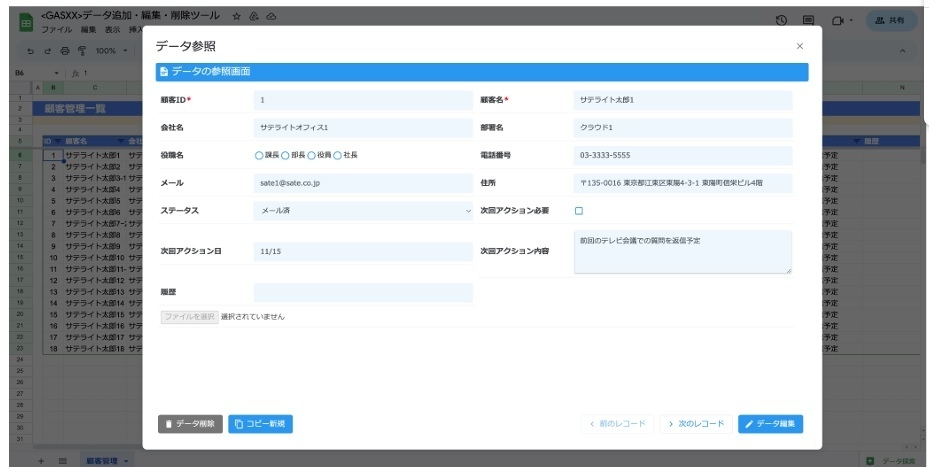Go to 次のレコード

click(x=695, y=424)
